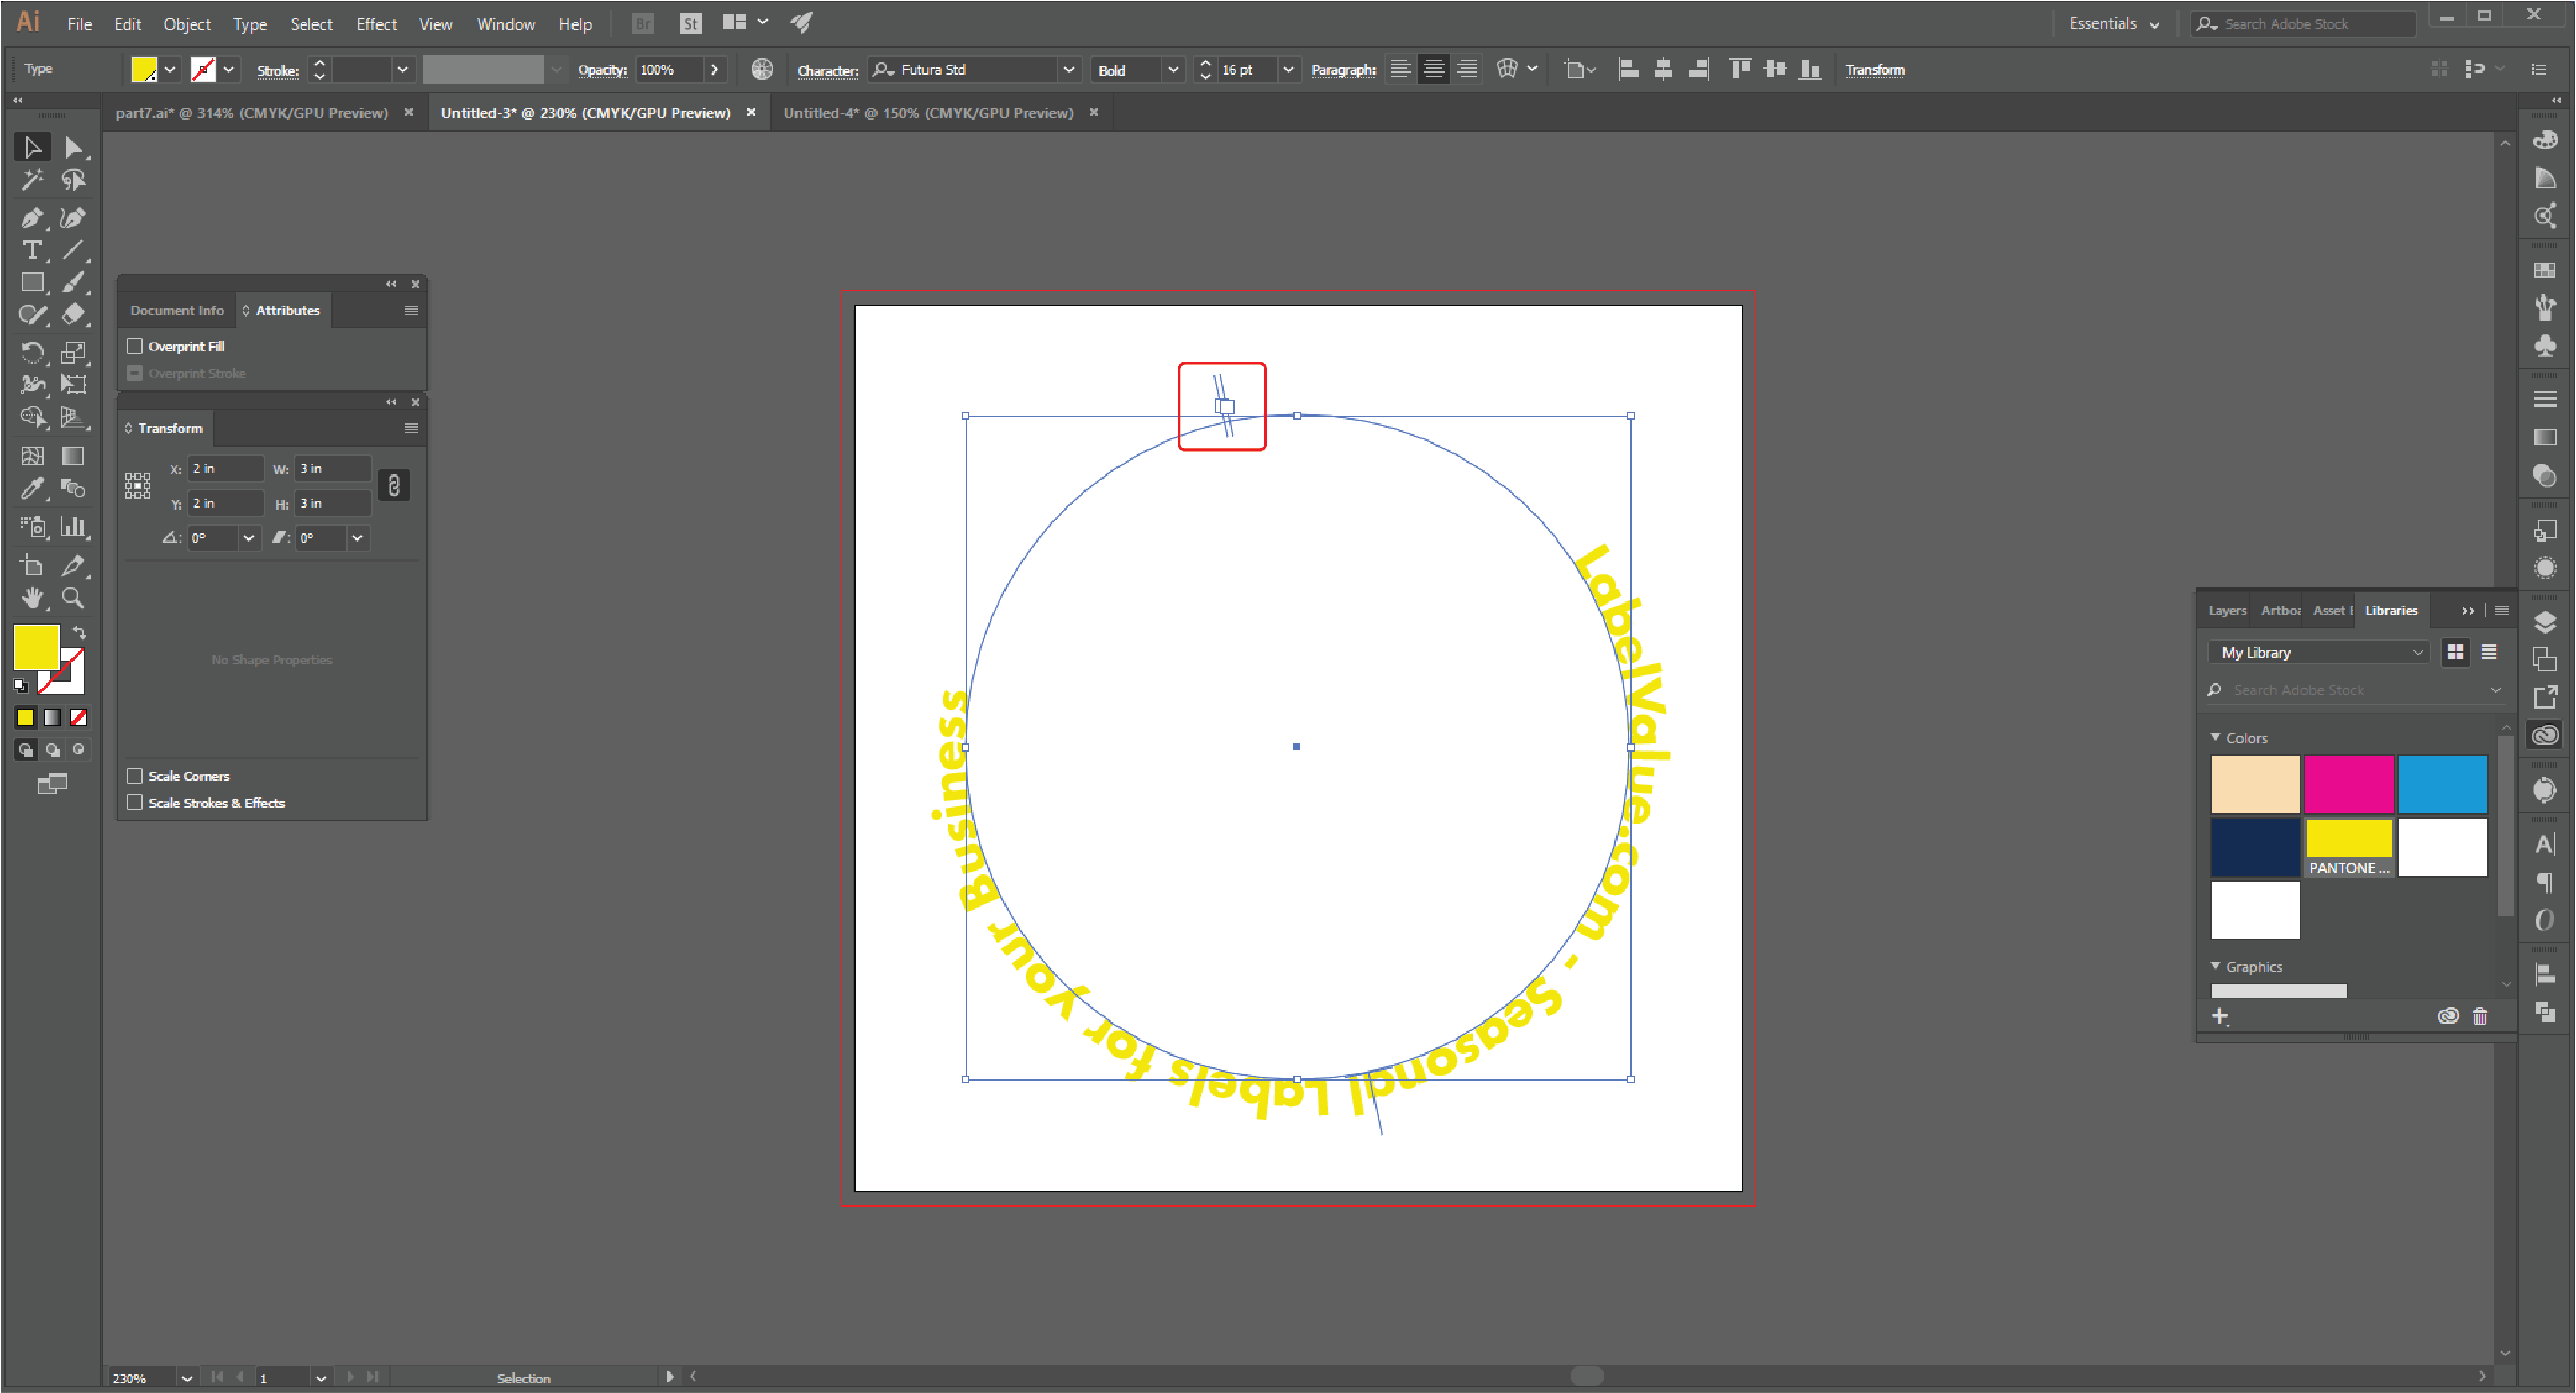The image size is (2576, 1393).
Task: Switch libraries to grid view
Action: coord(2455,652)
